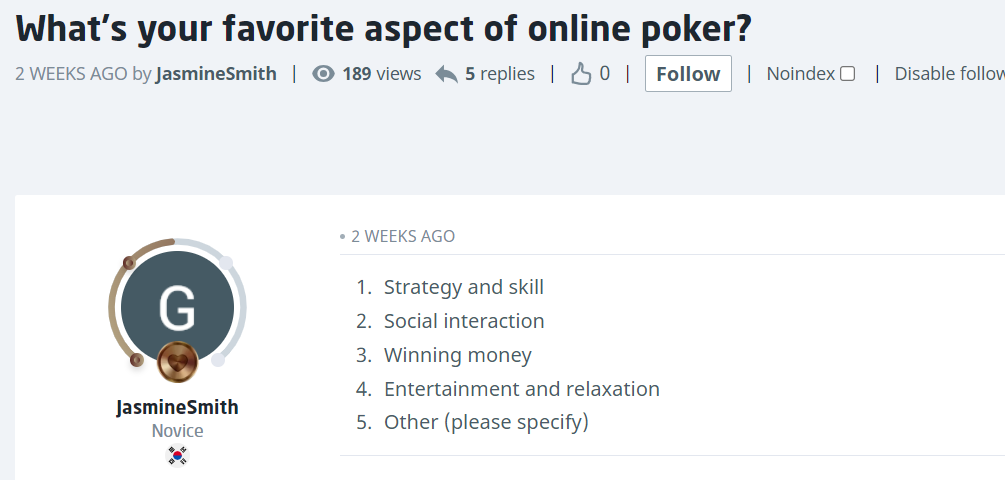
Task: Click the eye views icon
Action: 323,74
